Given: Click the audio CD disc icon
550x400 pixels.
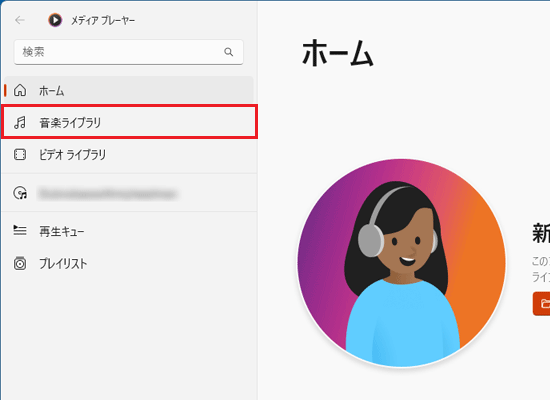Looking at the screenshot, I should tap(20, 193).
